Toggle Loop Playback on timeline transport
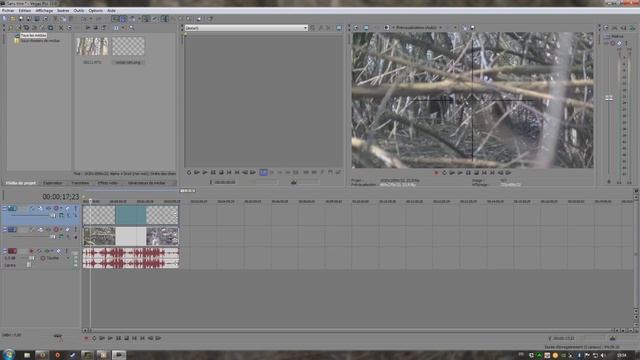The width and height of the screenshot is (640, 360). [94, 338]
